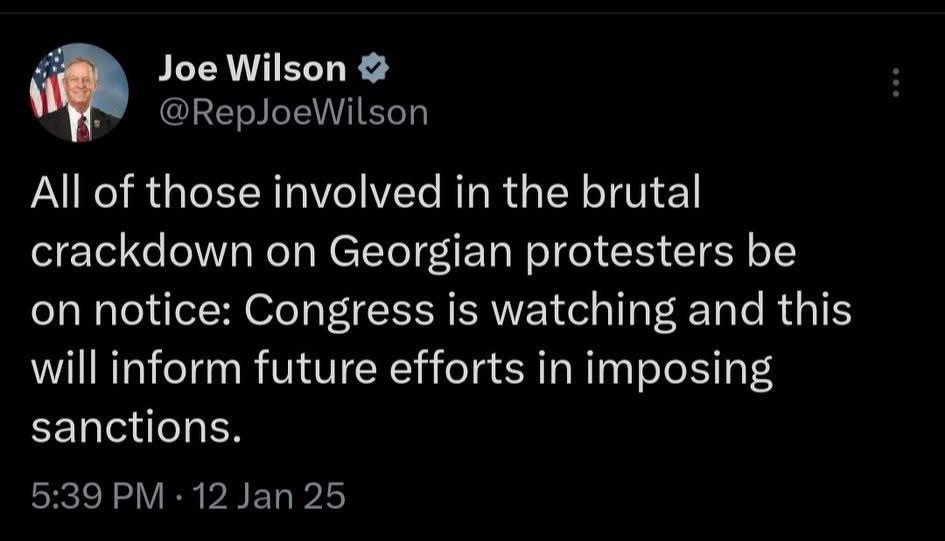
Task: Click the word "sanctions." in the tweet
Action: [137, 427]
